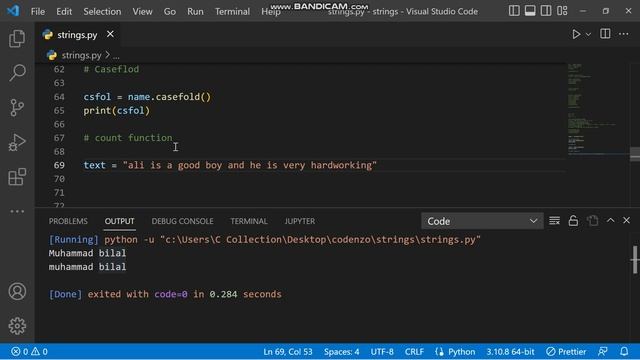Run the Python file with play button

[576, 34]
